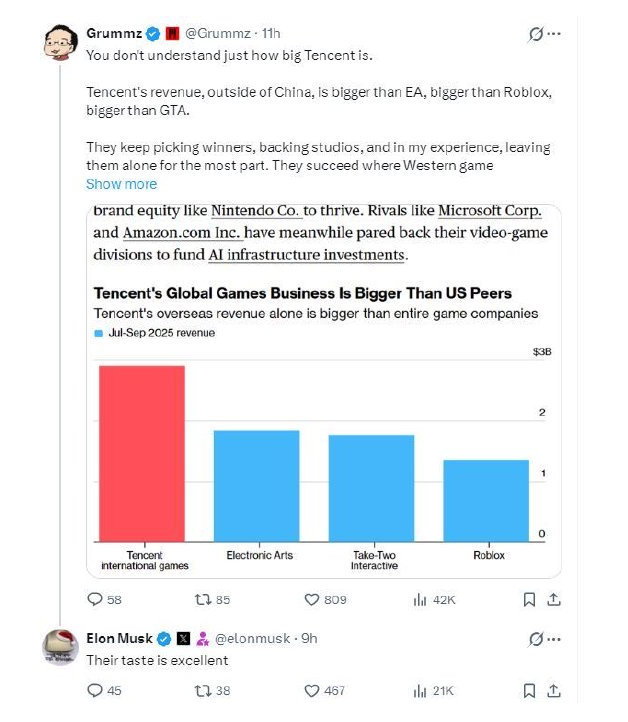Click the red Tencent bar in chart

click(x=141, y=453)
